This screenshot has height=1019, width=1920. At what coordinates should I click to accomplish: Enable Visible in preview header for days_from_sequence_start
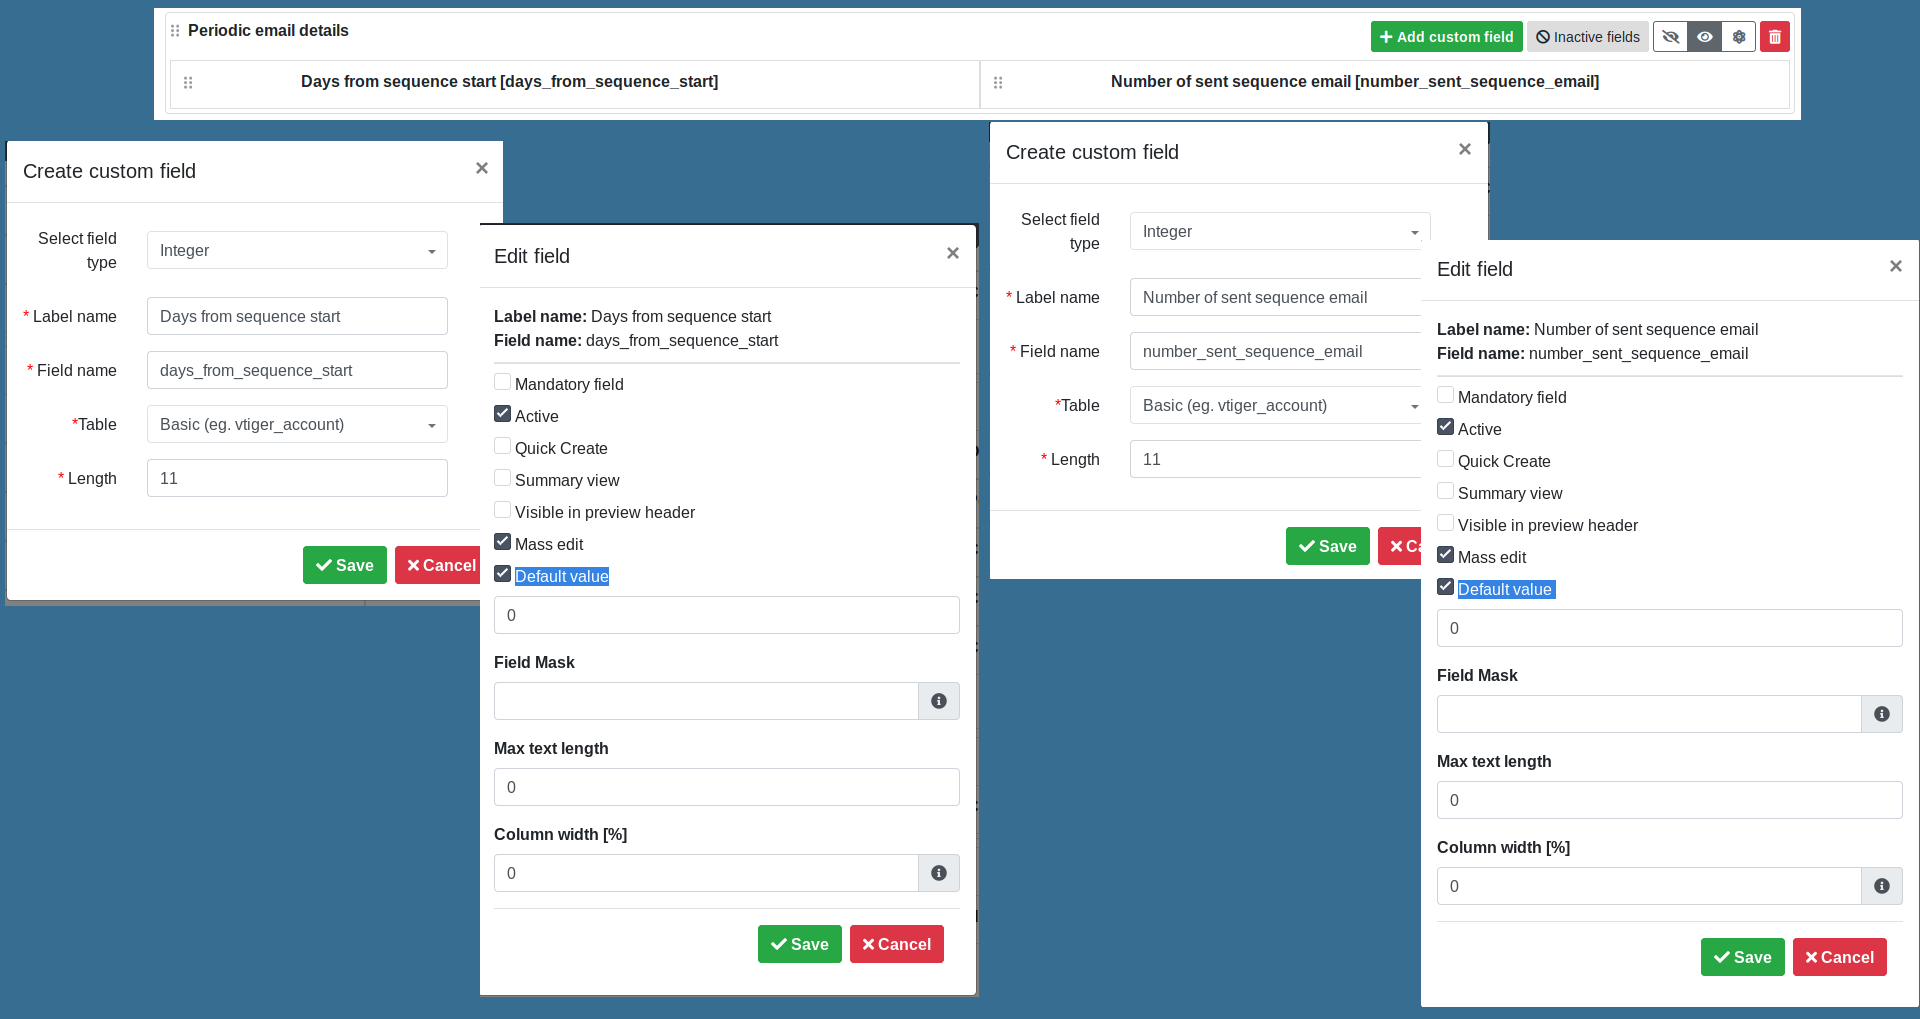(x=503, y=510)
